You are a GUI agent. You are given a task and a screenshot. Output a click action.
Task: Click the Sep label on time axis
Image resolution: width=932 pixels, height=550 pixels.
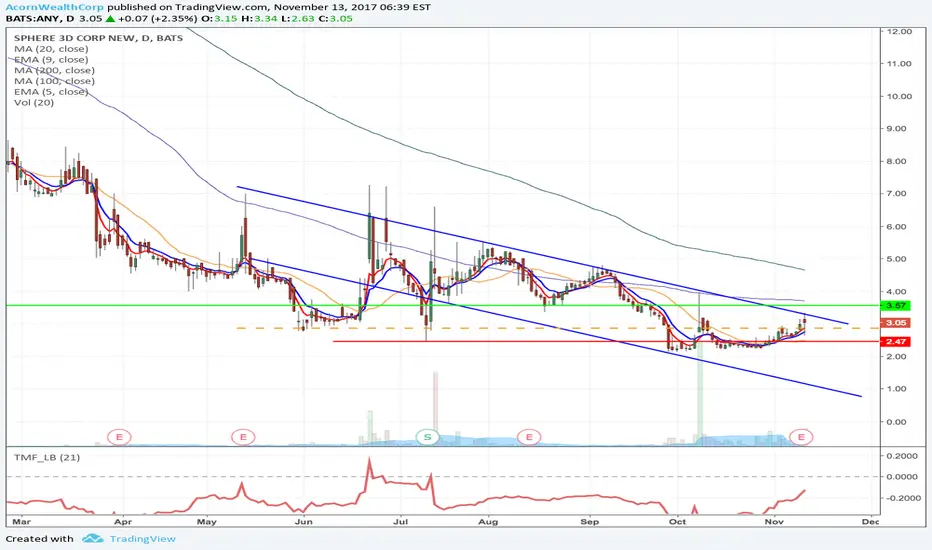590,521
